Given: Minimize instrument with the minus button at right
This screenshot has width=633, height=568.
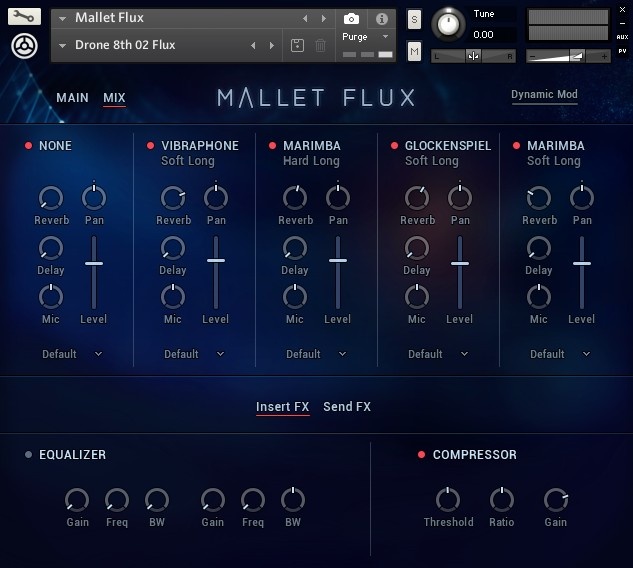Looking at the screenshot, I should pos(623,23).
